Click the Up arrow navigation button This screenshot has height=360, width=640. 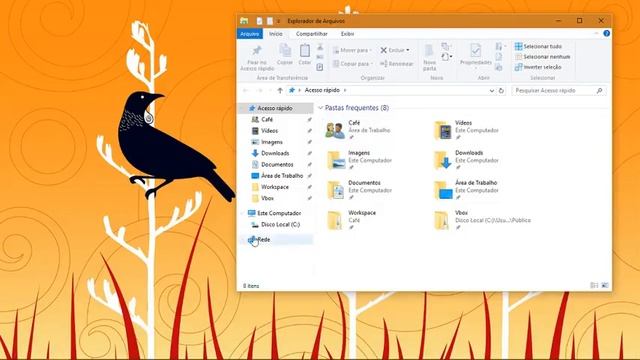(280, 90)
